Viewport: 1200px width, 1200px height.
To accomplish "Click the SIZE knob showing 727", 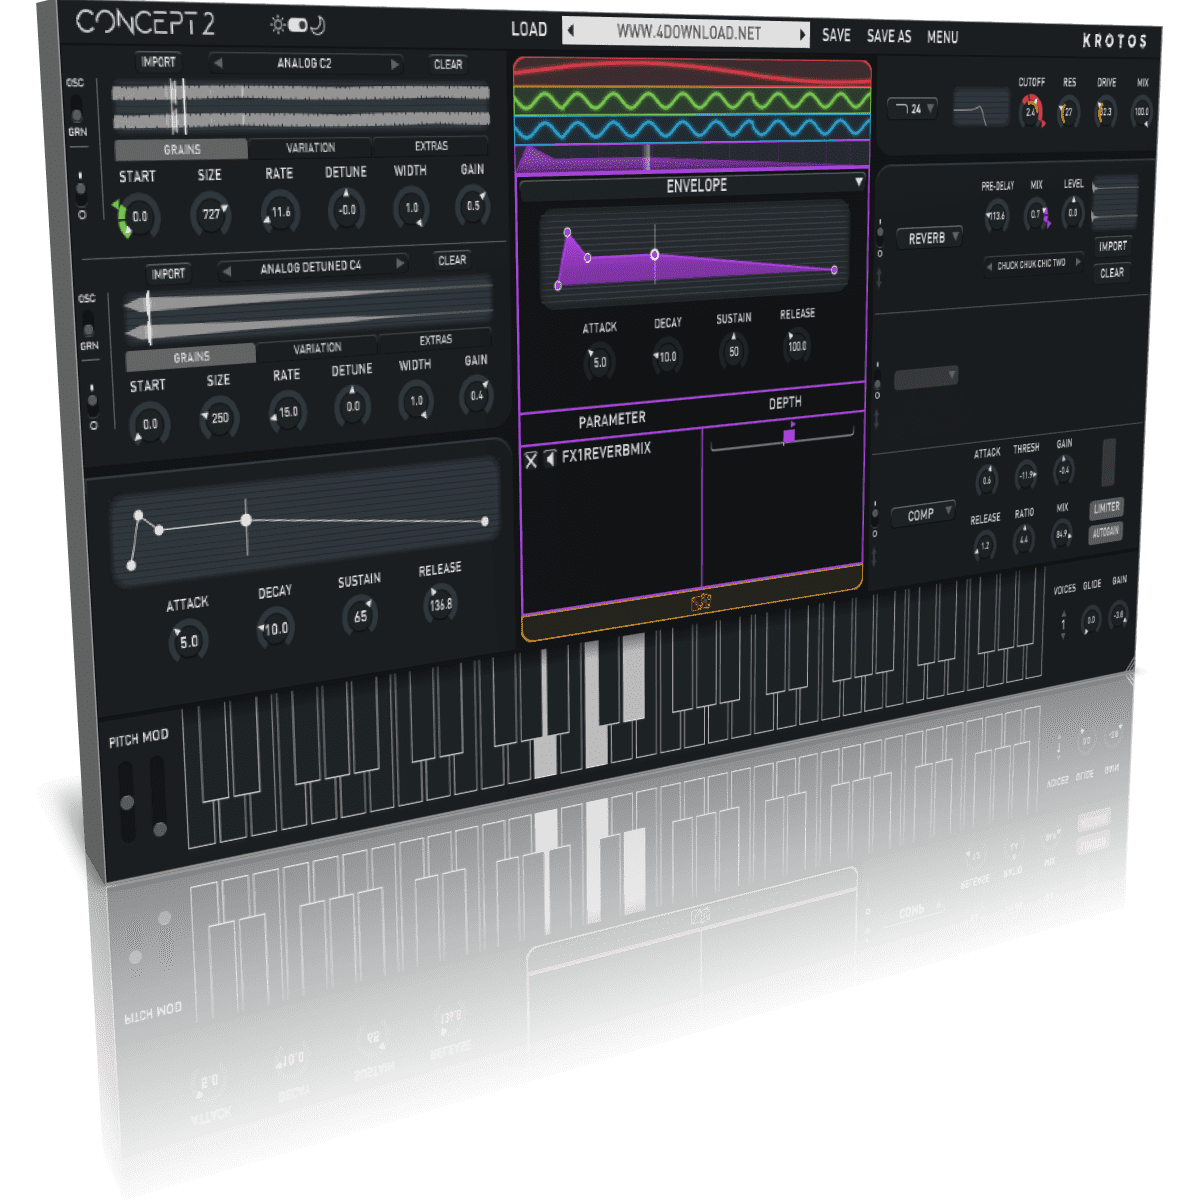I will (x=211, y=213).
